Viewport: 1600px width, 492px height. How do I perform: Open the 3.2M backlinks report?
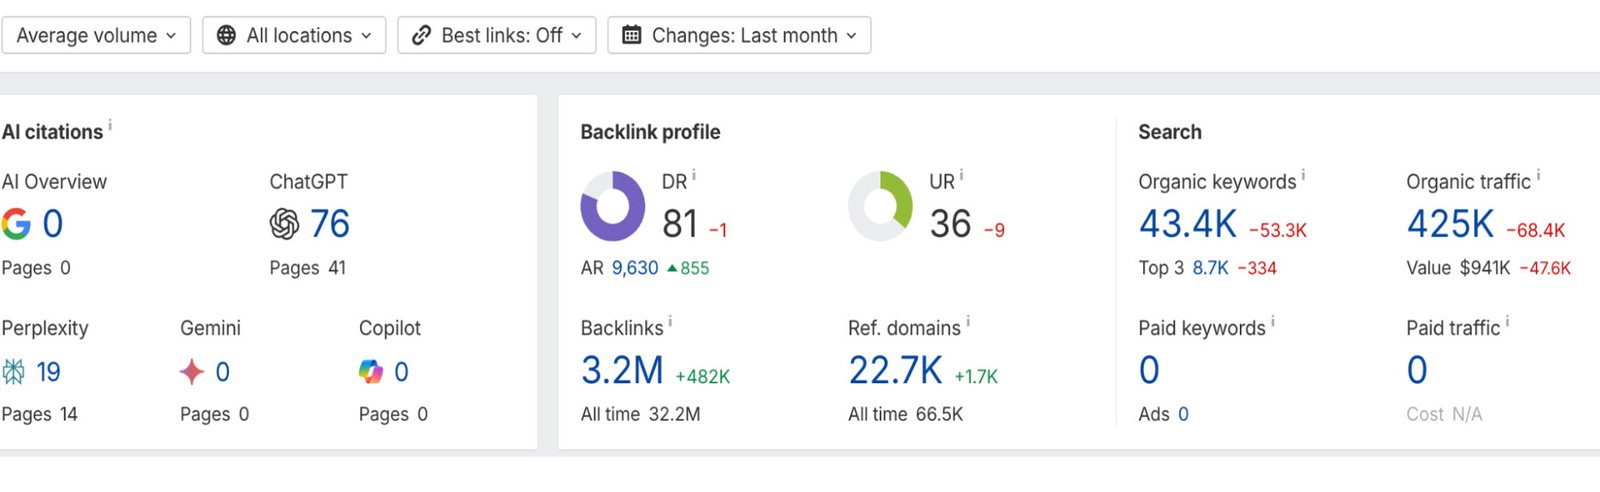point(622,371)
